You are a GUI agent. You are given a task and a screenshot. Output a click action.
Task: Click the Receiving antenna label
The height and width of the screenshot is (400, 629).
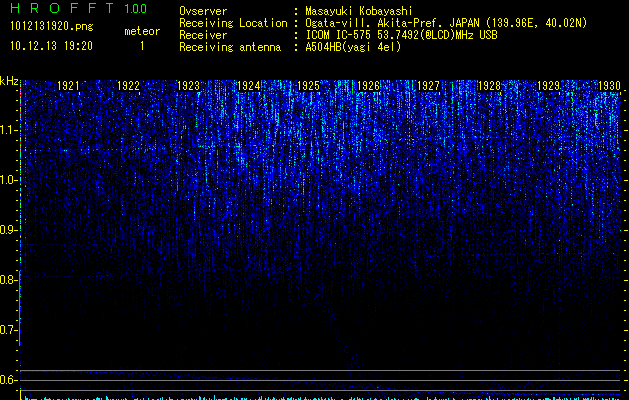[x=230, y=47]
